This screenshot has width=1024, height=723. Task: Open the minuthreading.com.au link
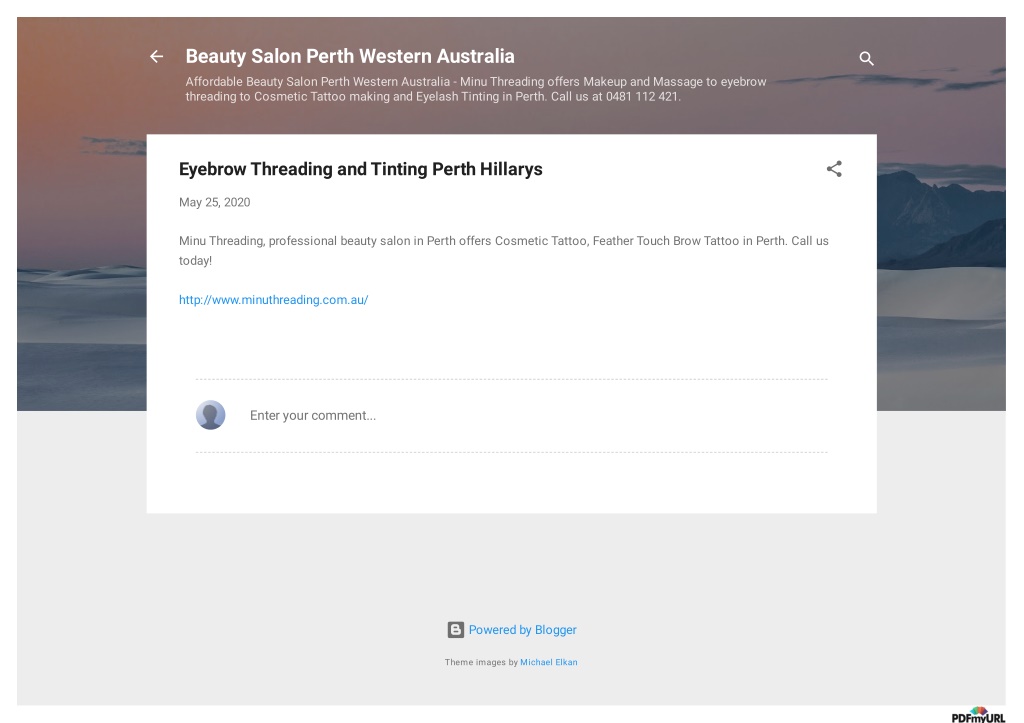(x=274, y=300)
